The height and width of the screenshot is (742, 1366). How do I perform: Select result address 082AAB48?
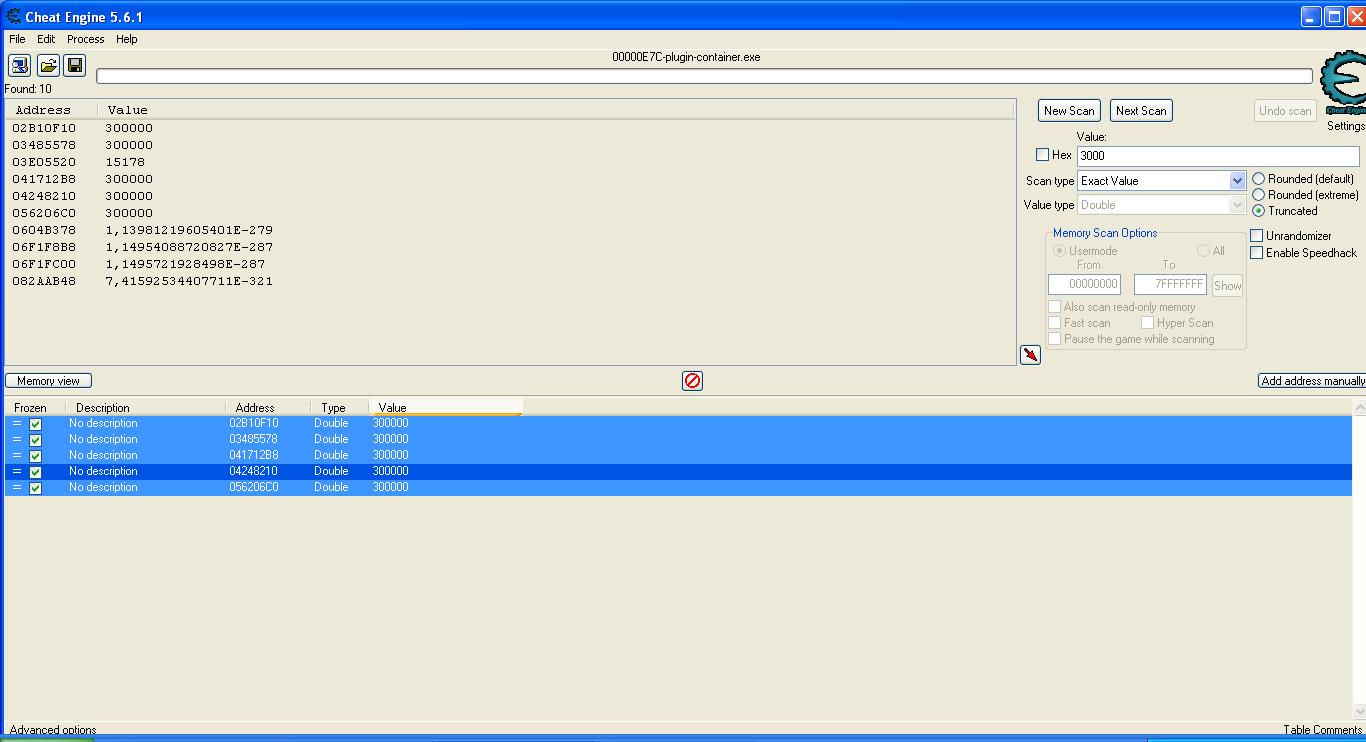point(44,281)
